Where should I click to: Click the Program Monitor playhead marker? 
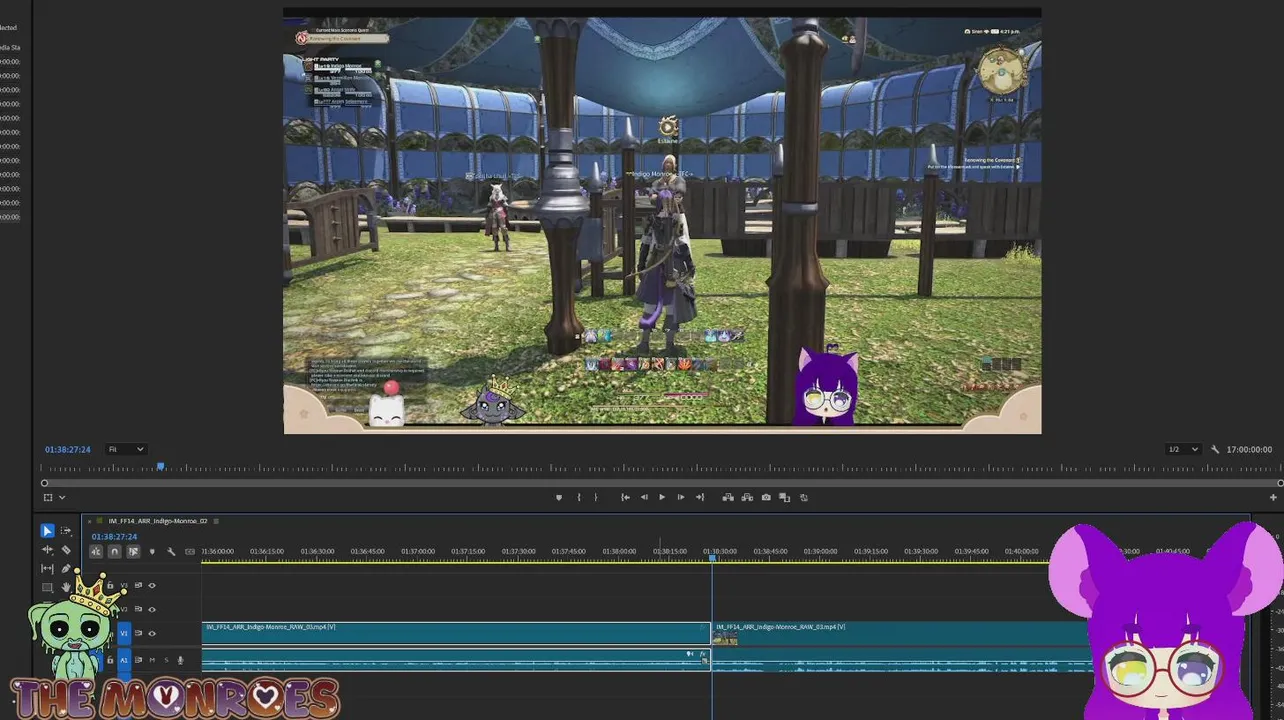160,467
